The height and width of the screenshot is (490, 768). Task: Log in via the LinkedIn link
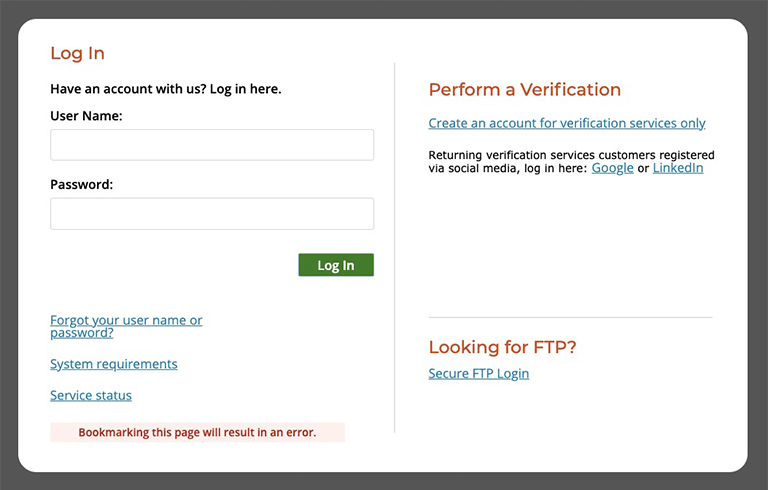[x=678, y=168]
